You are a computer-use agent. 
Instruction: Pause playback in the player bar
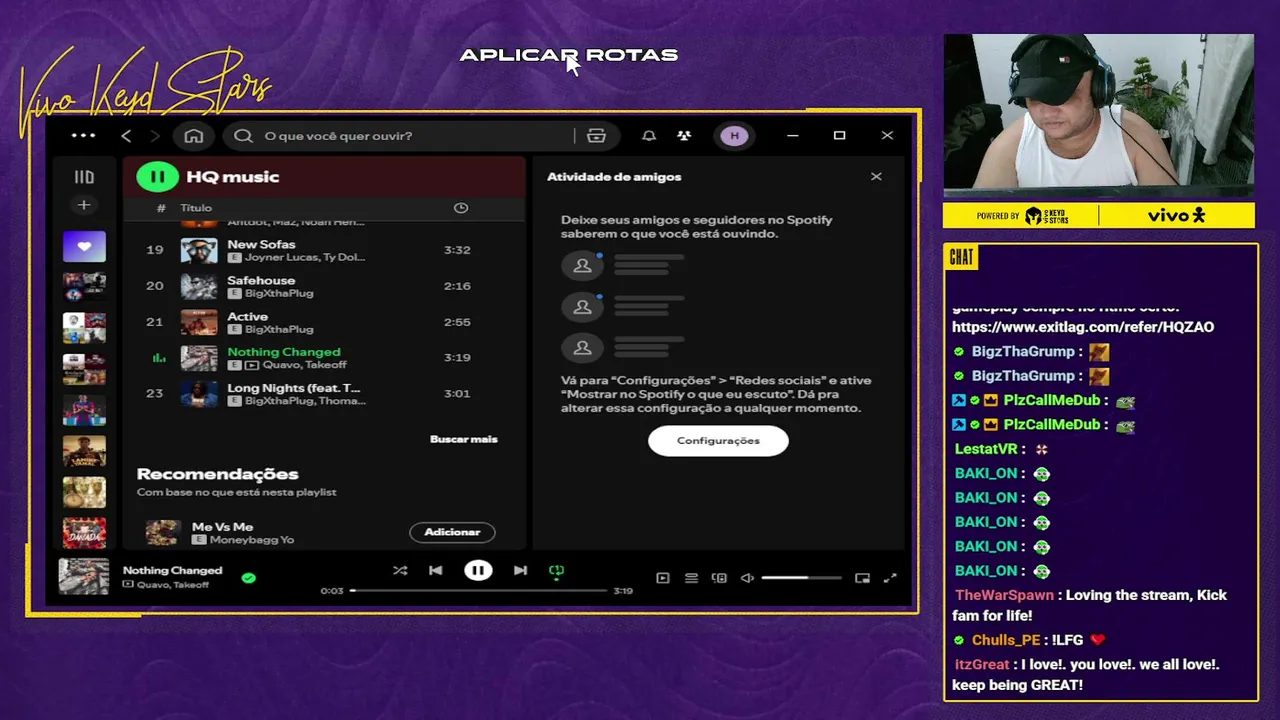click(x=478, y=571)
